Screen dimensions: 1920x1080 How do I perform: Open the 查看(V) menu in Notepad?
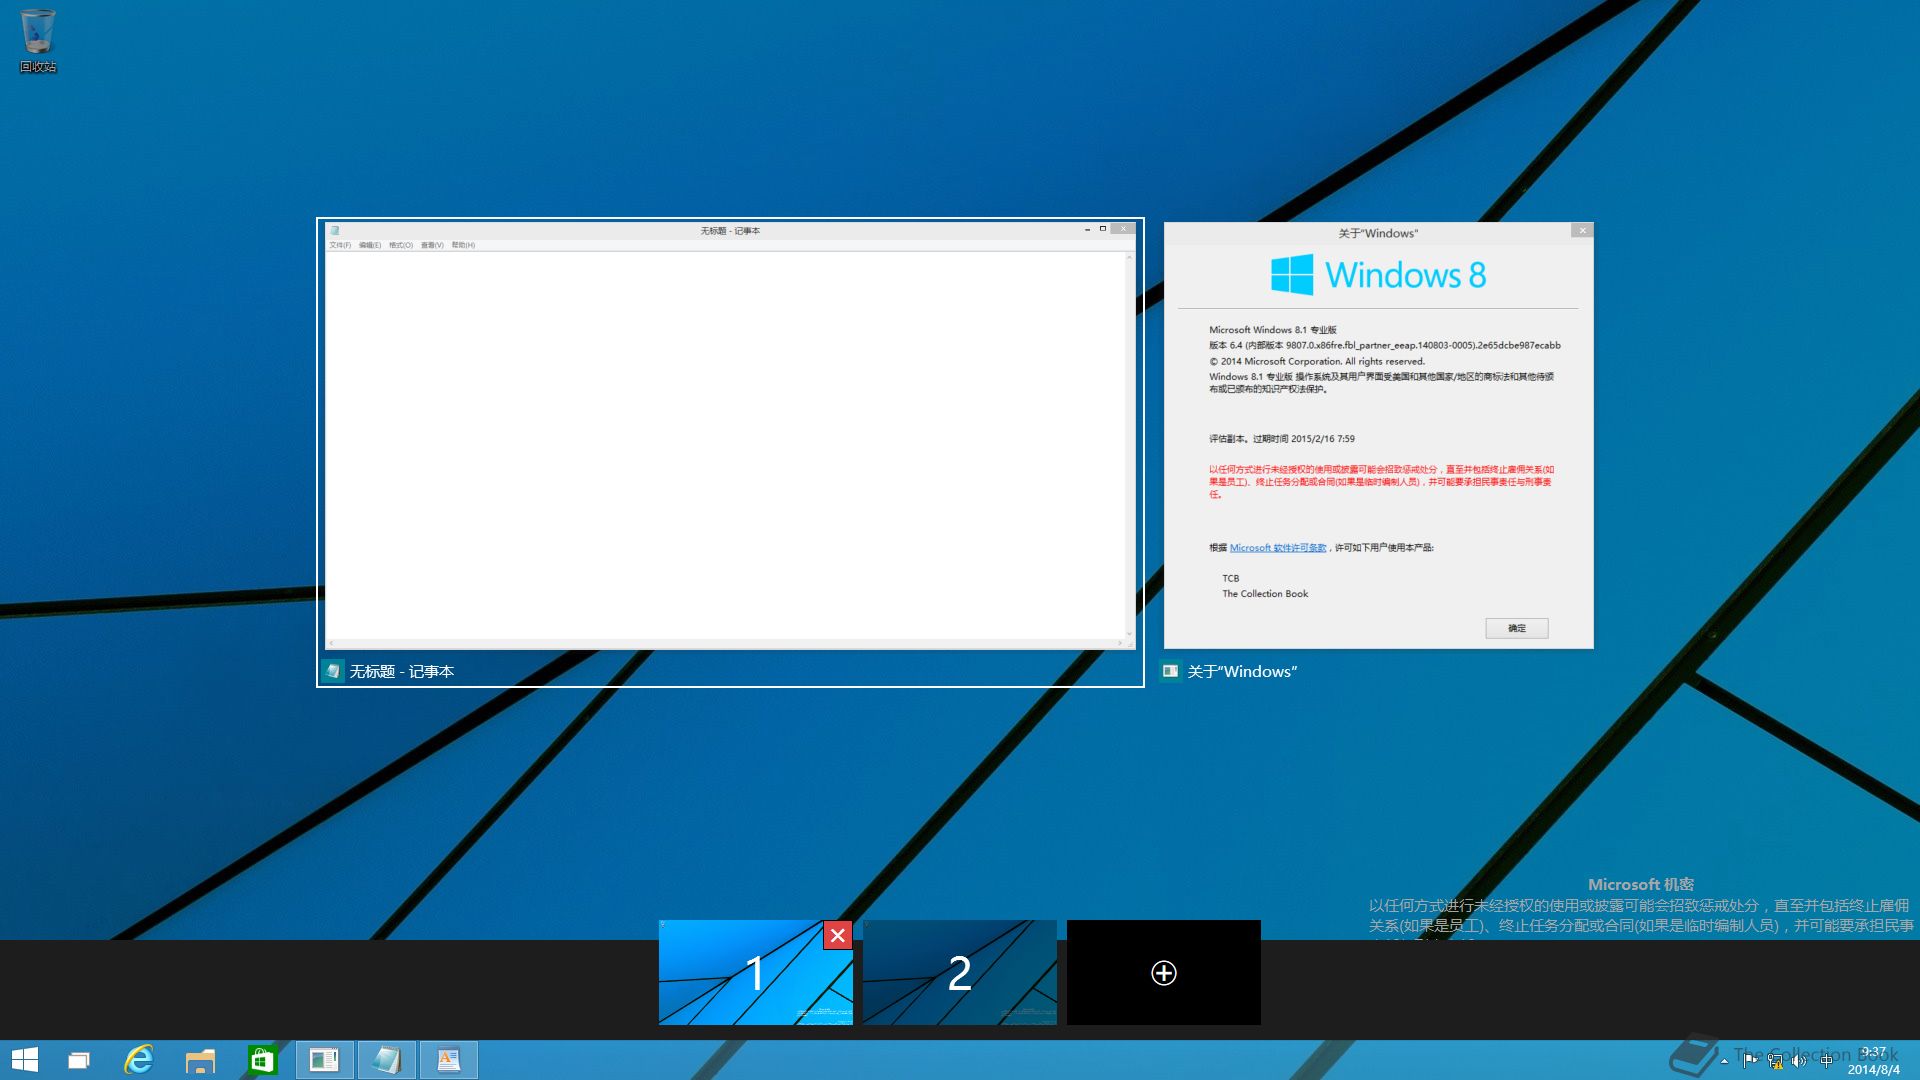click(x=432, y=245)
